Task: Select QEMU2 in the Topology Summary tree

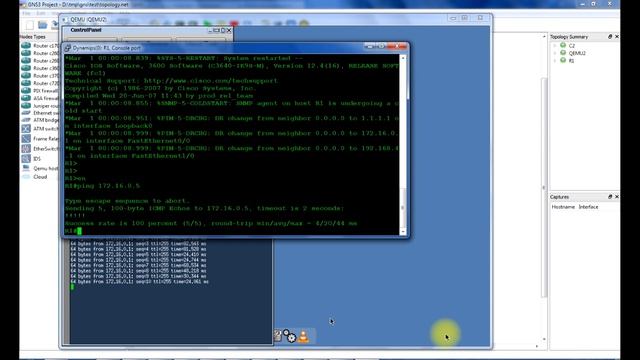Action: coord(577,53)
